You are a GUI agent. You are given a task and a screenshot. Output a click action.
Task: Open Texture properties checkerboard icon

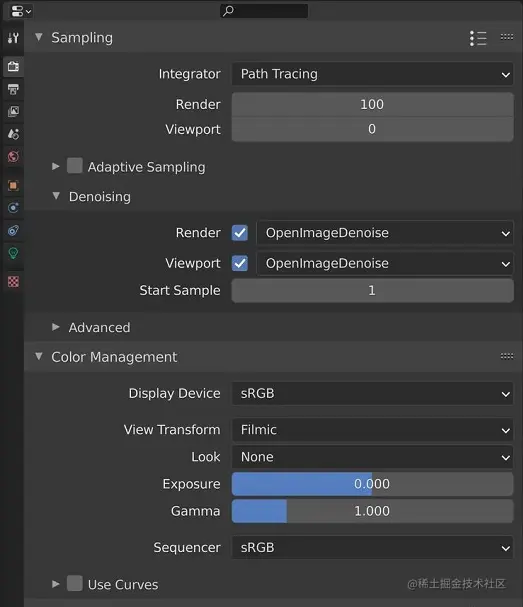click(13, 281)
